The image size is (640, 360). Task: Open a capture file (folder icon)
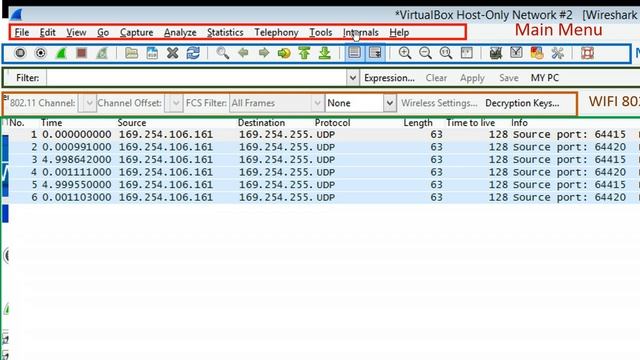[131, 53]
